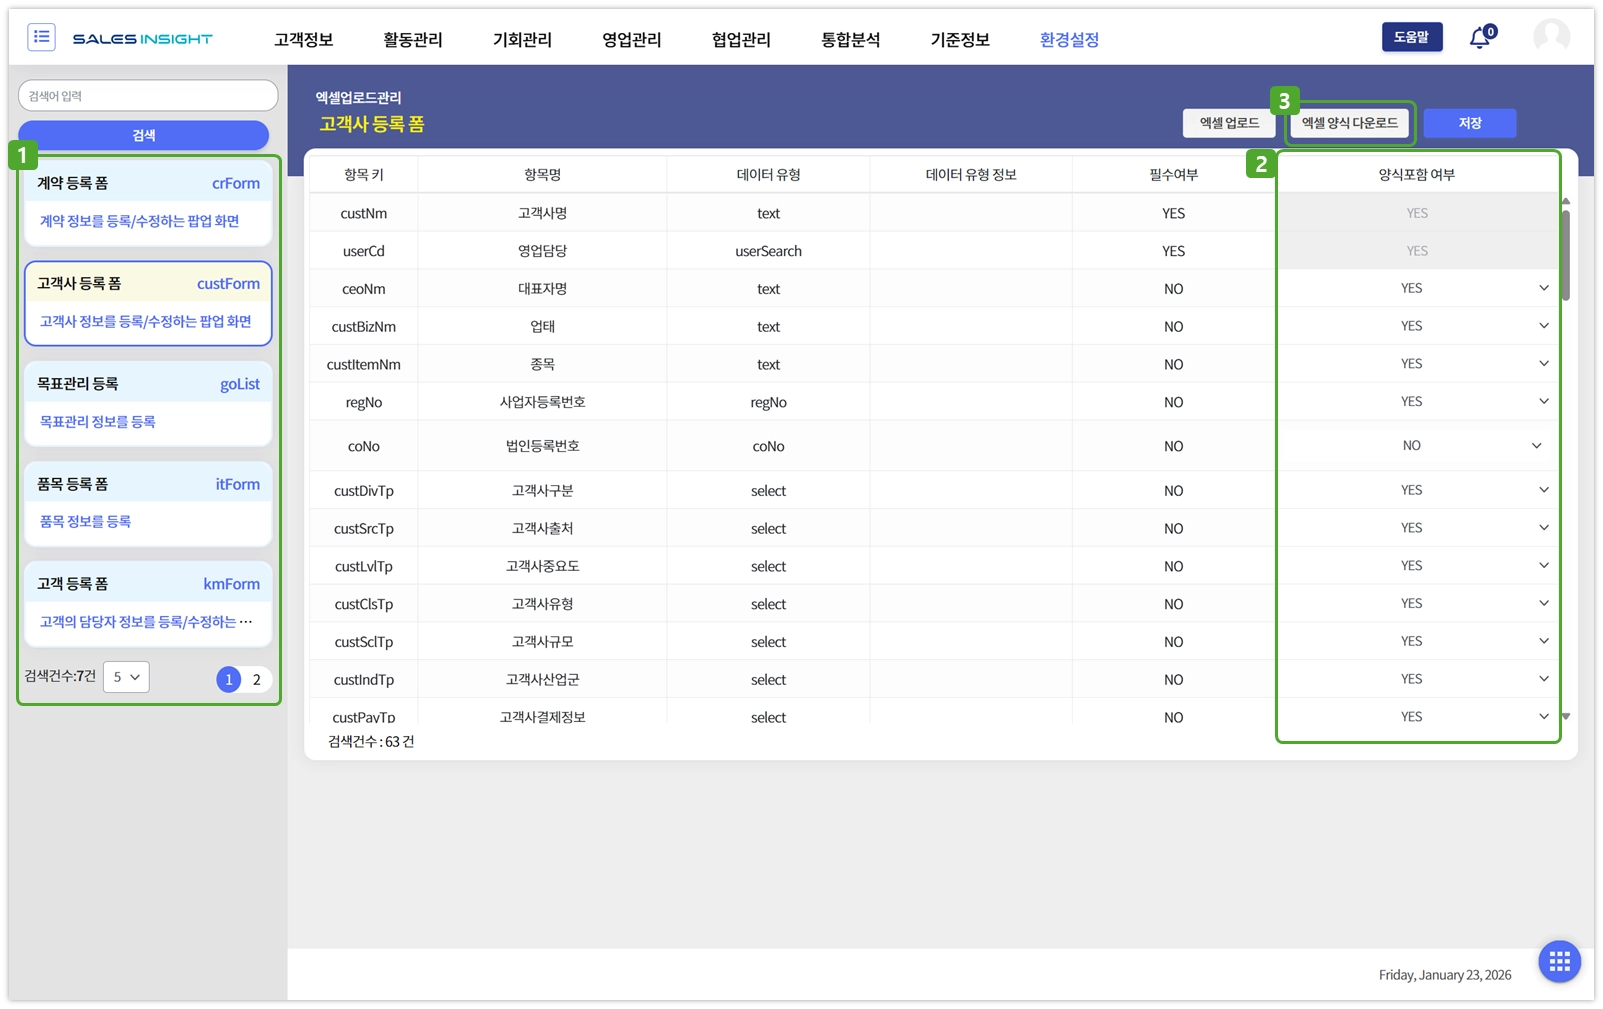Go to page 1 of form list
1603x1009 pixels.
[229, 680]
